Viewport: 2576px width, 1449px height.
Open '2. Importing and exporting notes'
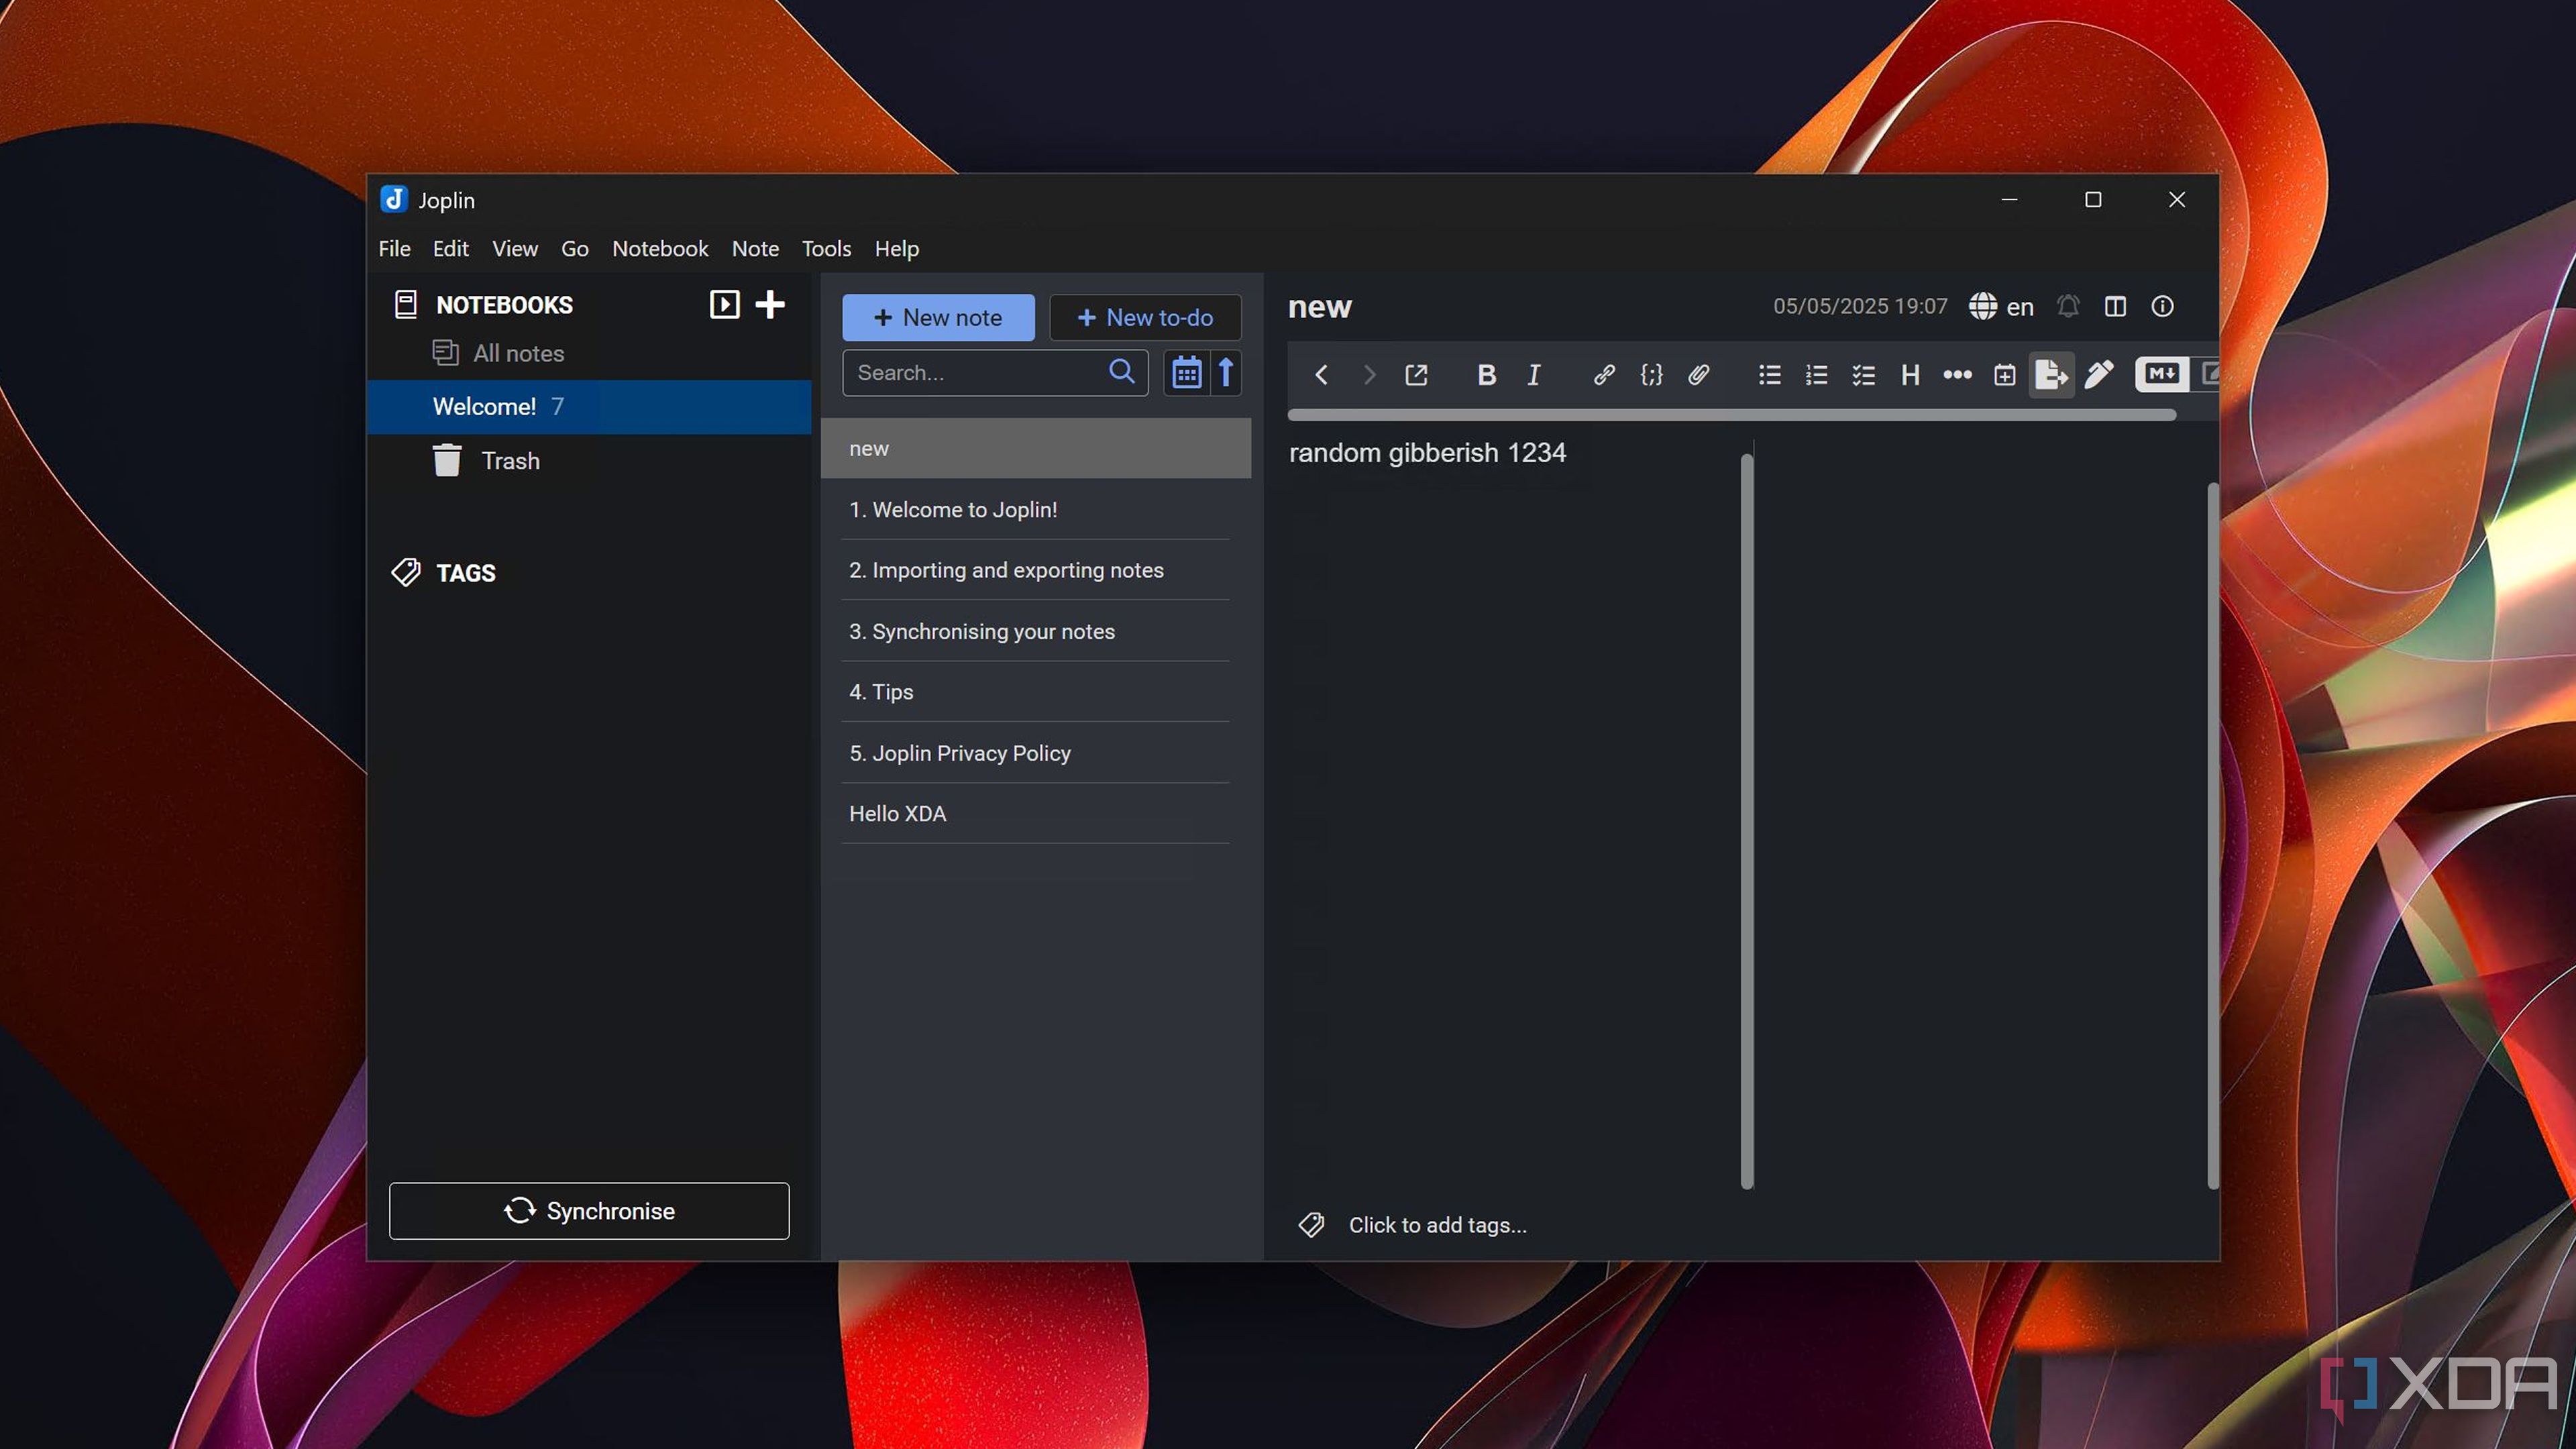pos(1036,570)
